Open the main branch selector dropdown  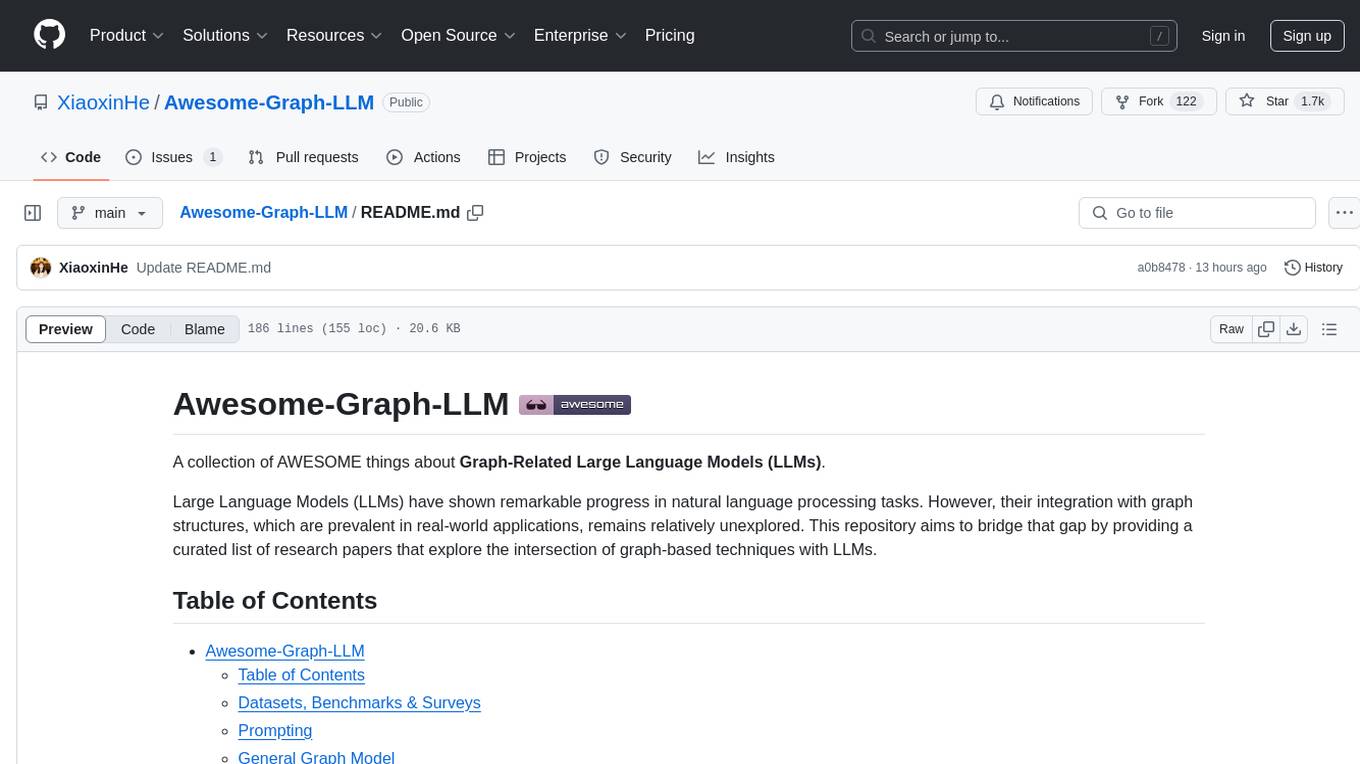point(109,213)
